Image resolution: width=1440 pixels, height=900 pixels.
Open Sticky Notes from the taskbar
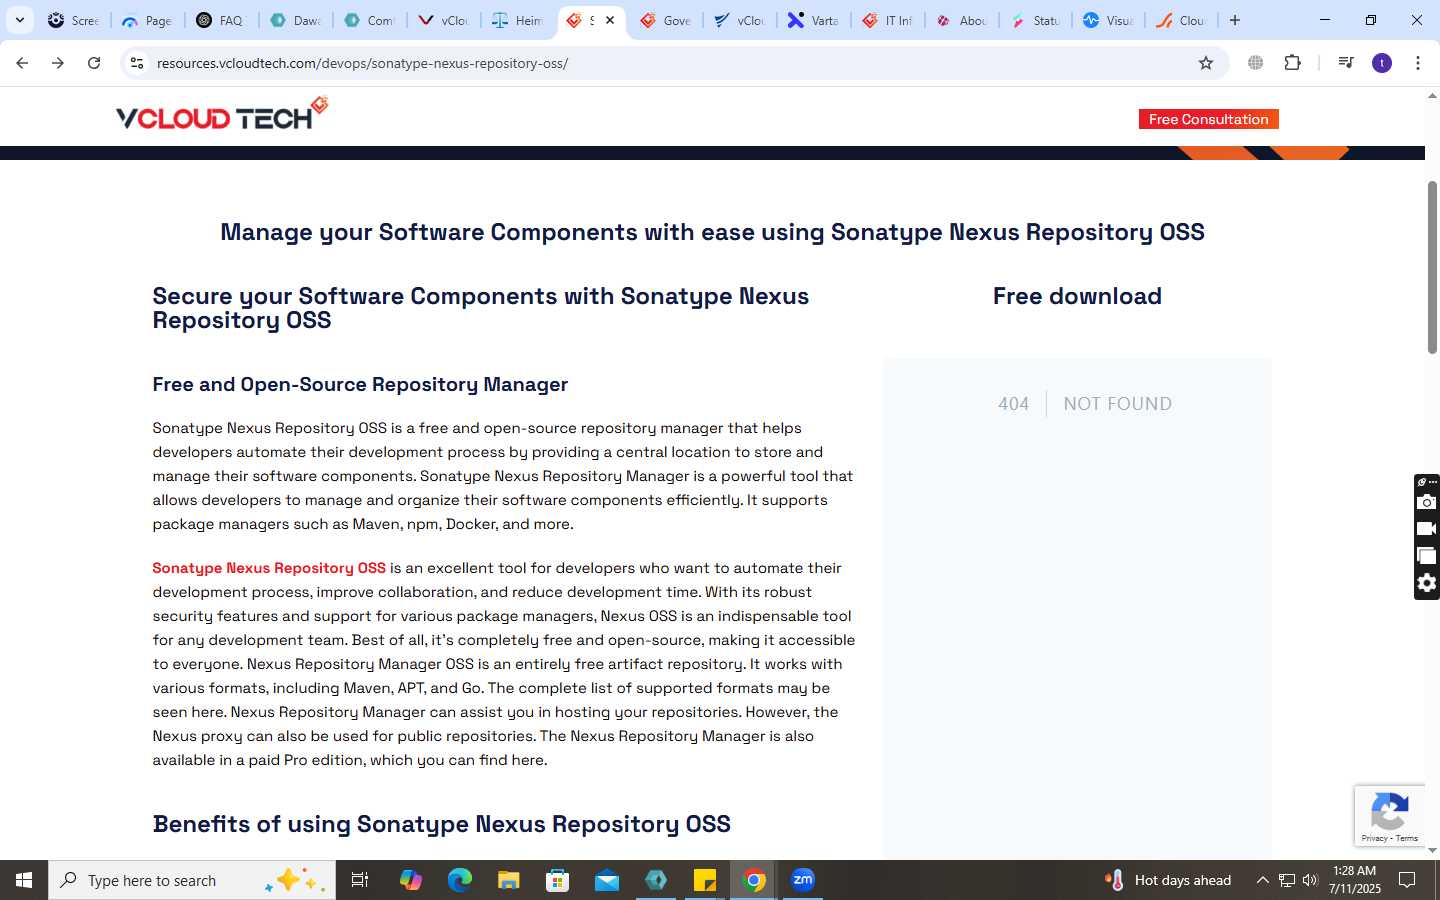pyautogui.click(x=705, y=880)
